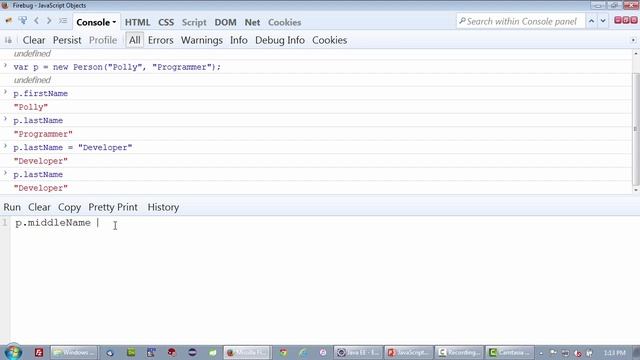Screen dimensions: 640x360
Task: Expand the p.firstName command entry
Action: (5, 93)
